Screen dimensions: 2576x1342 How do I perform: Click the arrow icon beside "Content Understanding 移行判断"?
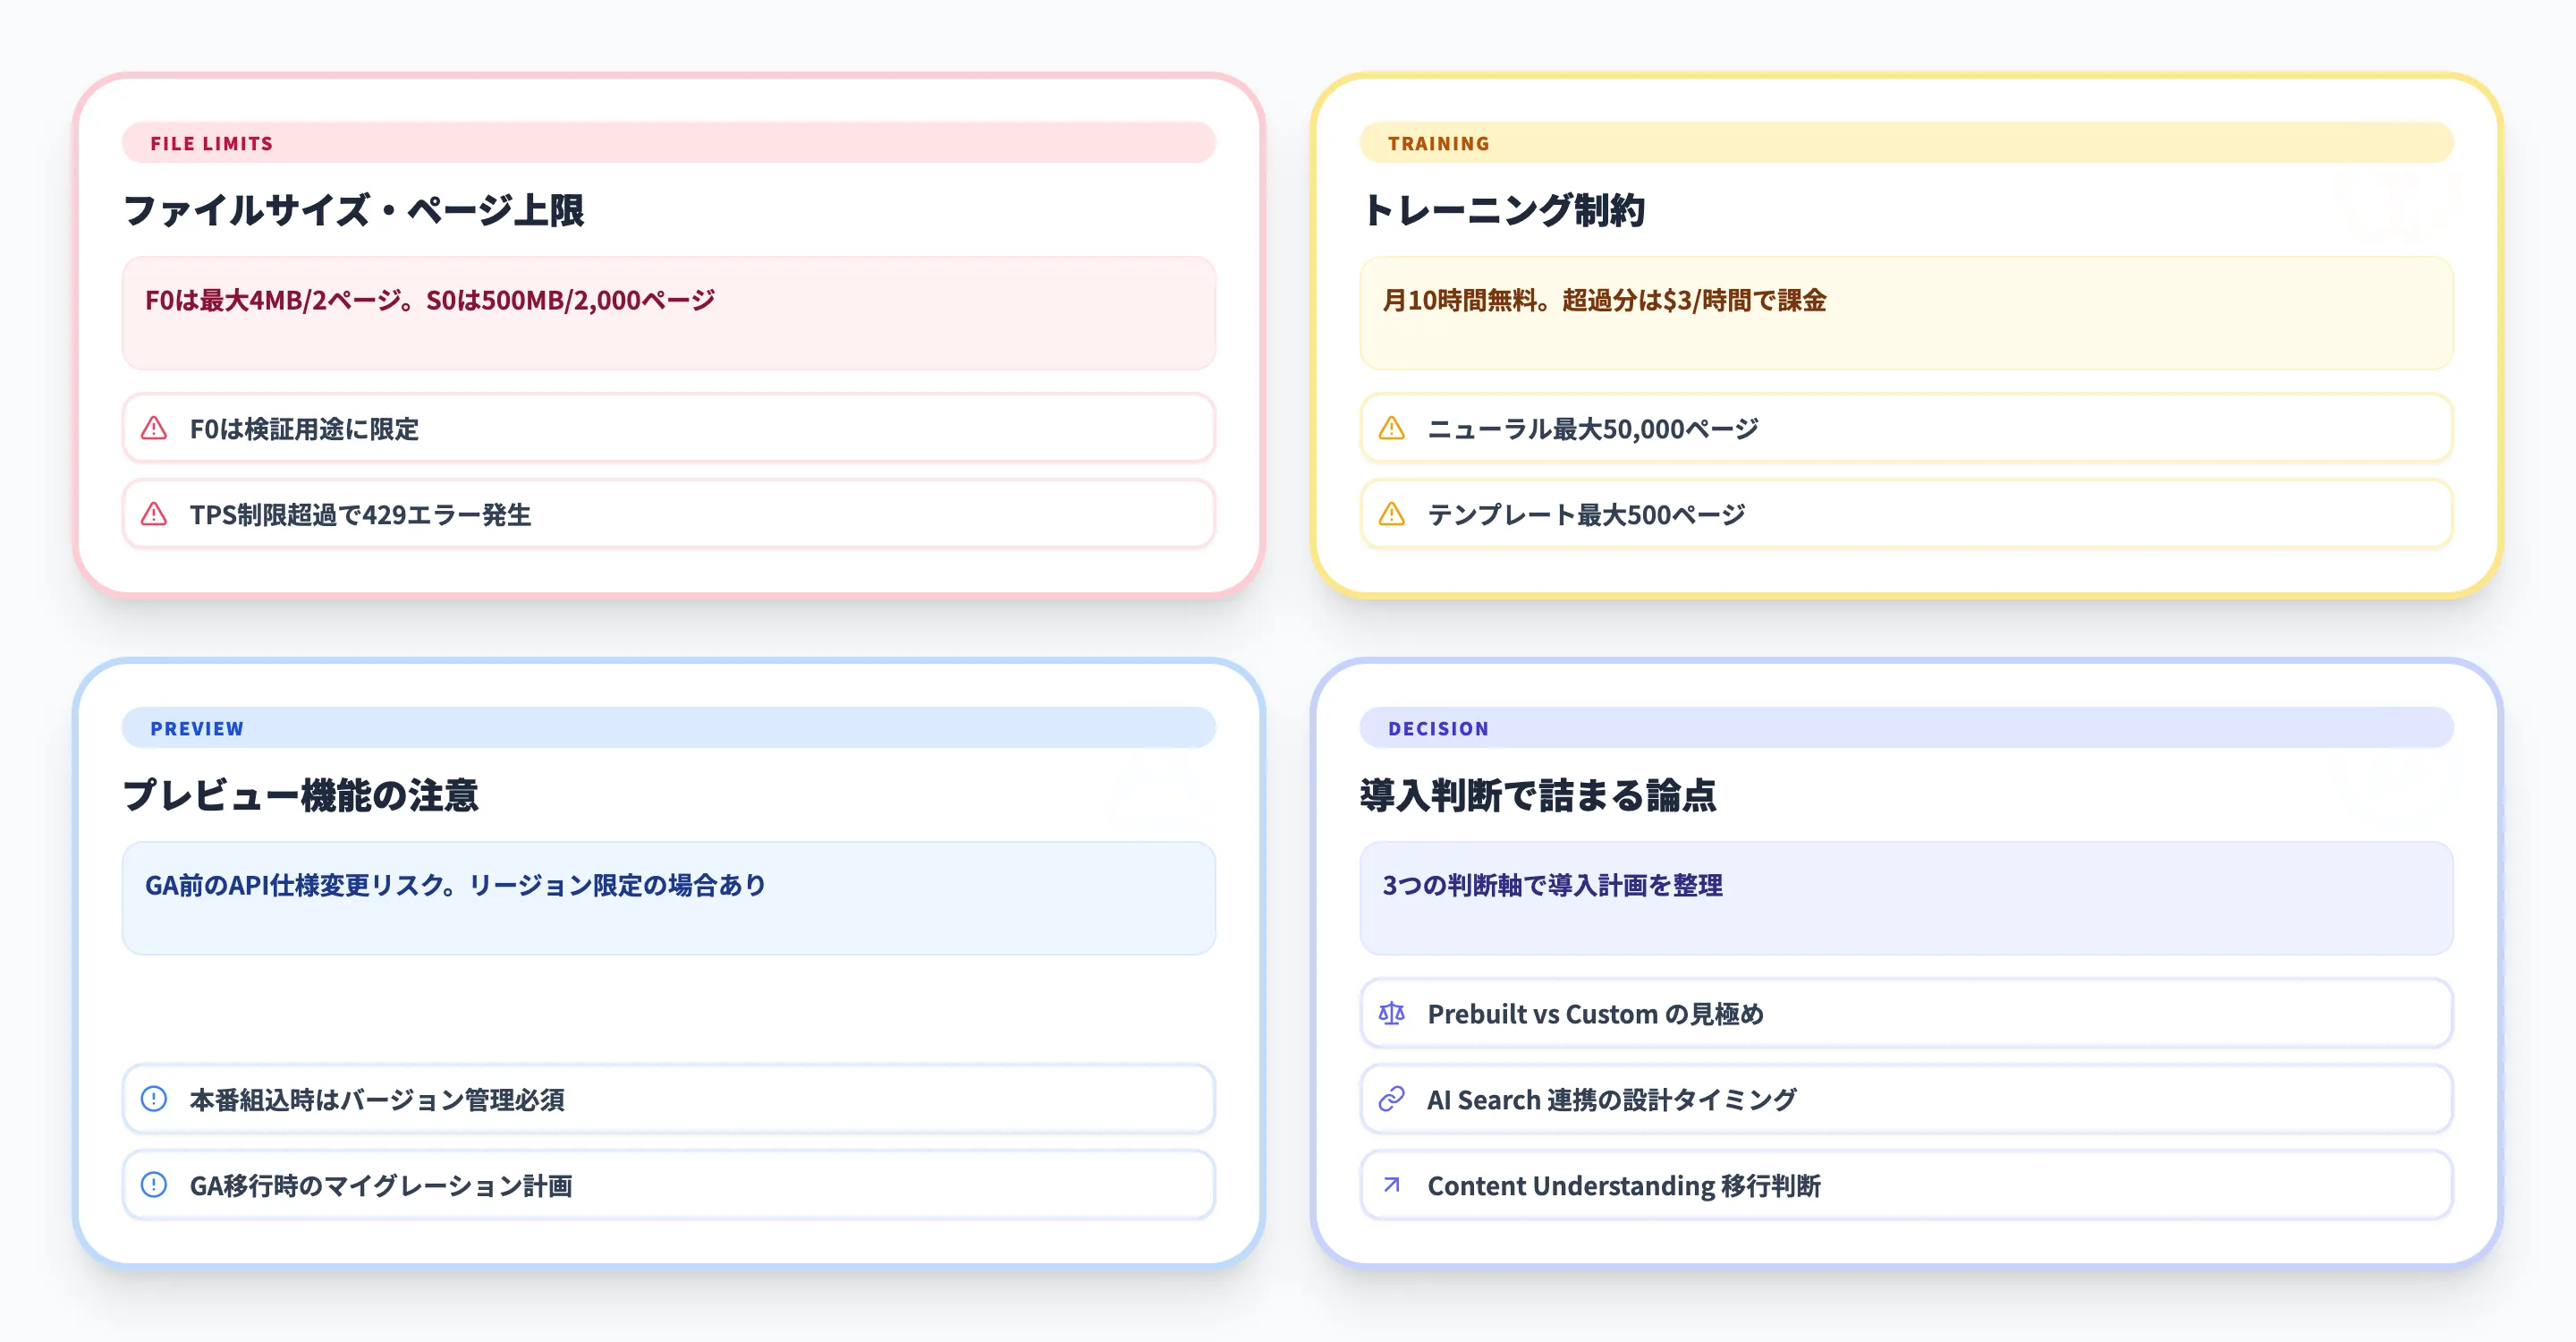pos(1392,1185)
